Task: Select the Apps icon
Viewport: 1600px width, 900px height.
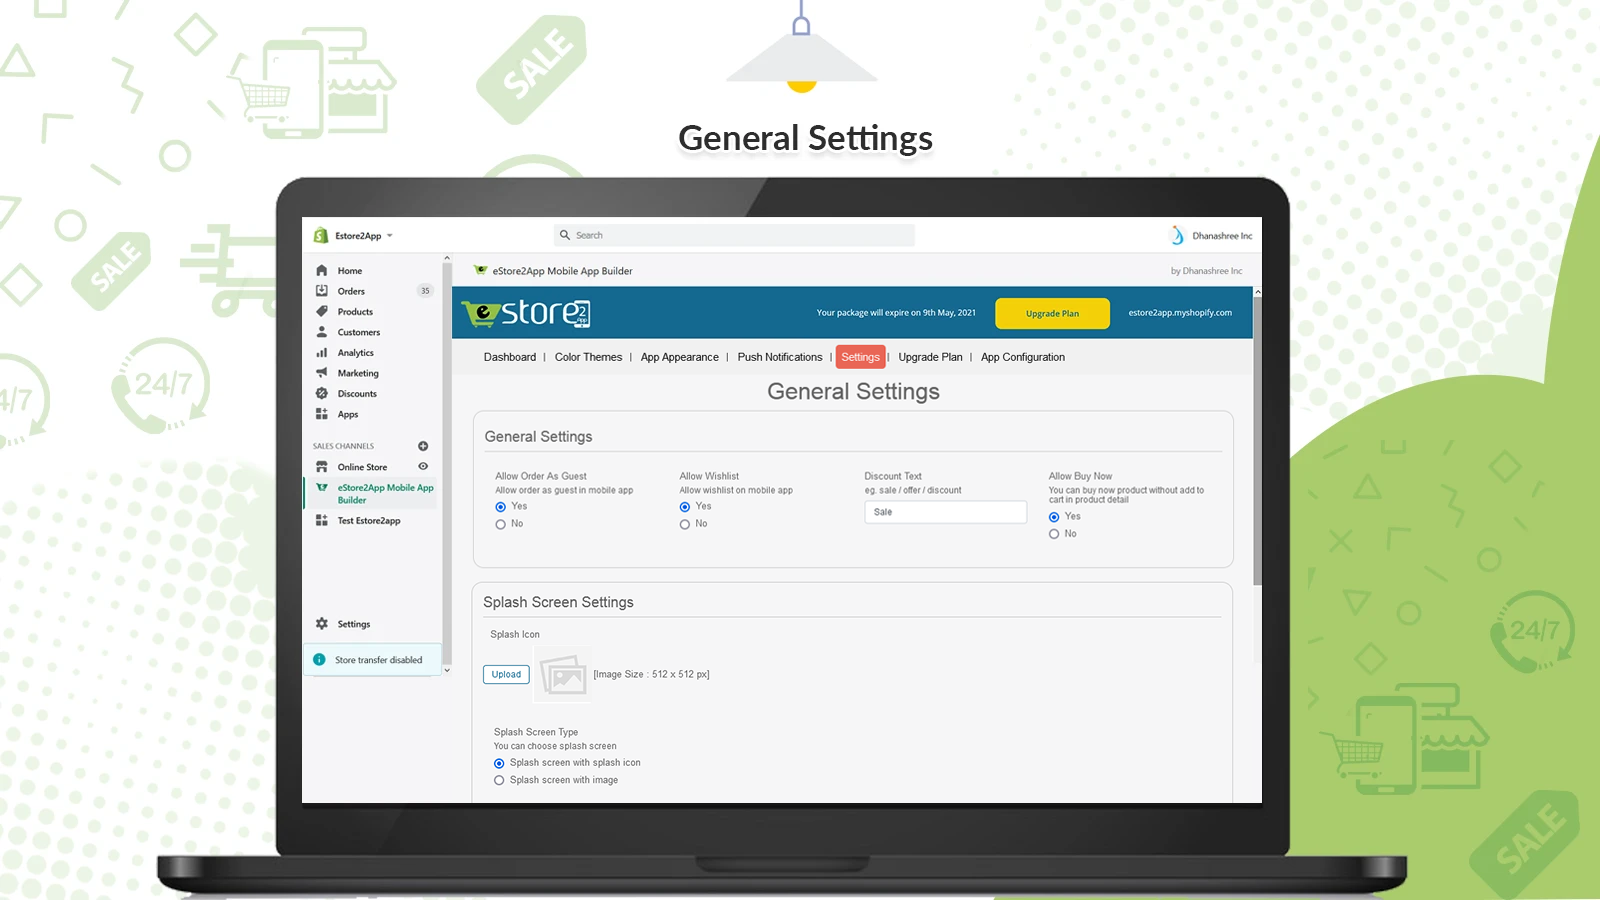Action: 322,414
